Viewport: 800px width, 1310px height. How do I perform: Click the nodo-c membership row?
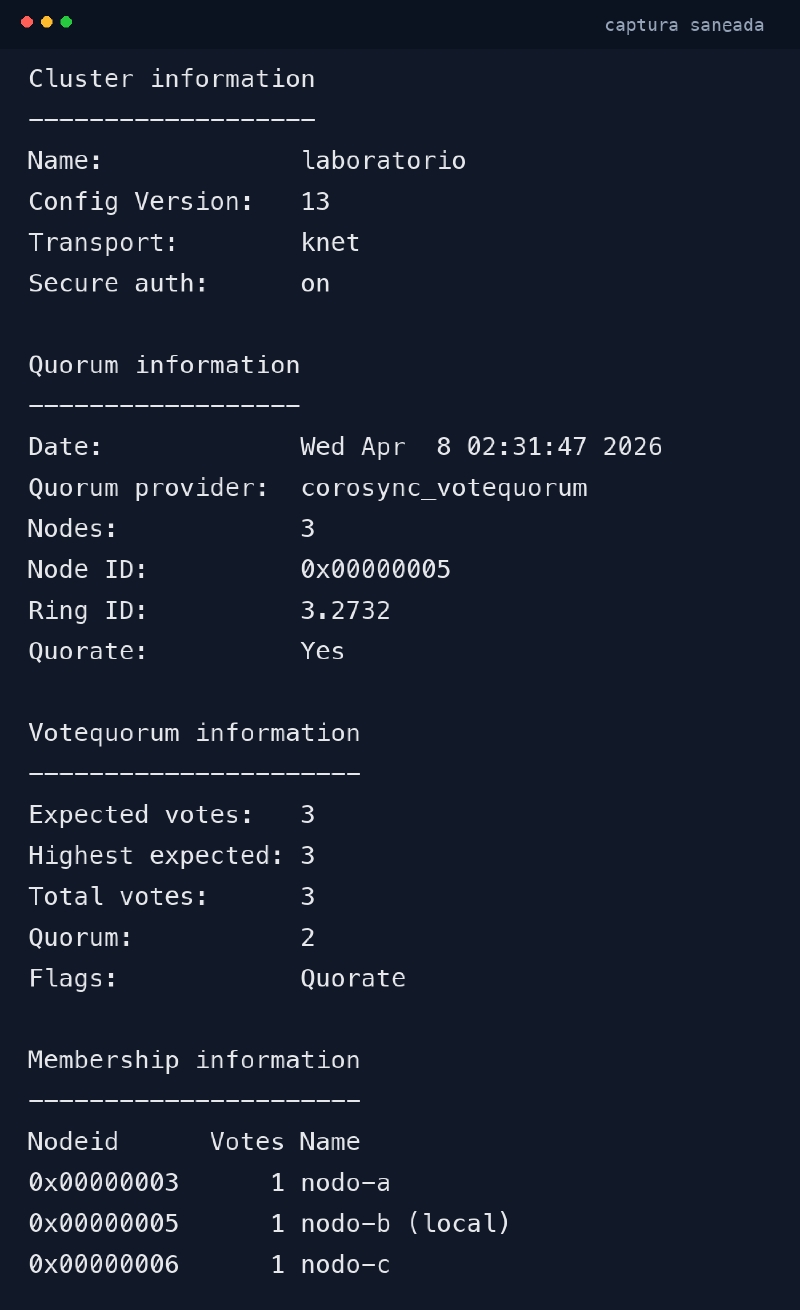tap(345, 1264)
